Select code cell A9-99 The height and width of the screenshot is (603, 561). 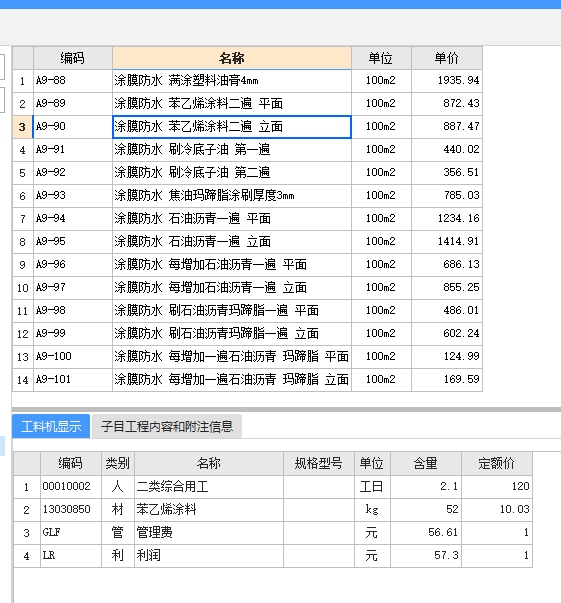pos(73,334)
